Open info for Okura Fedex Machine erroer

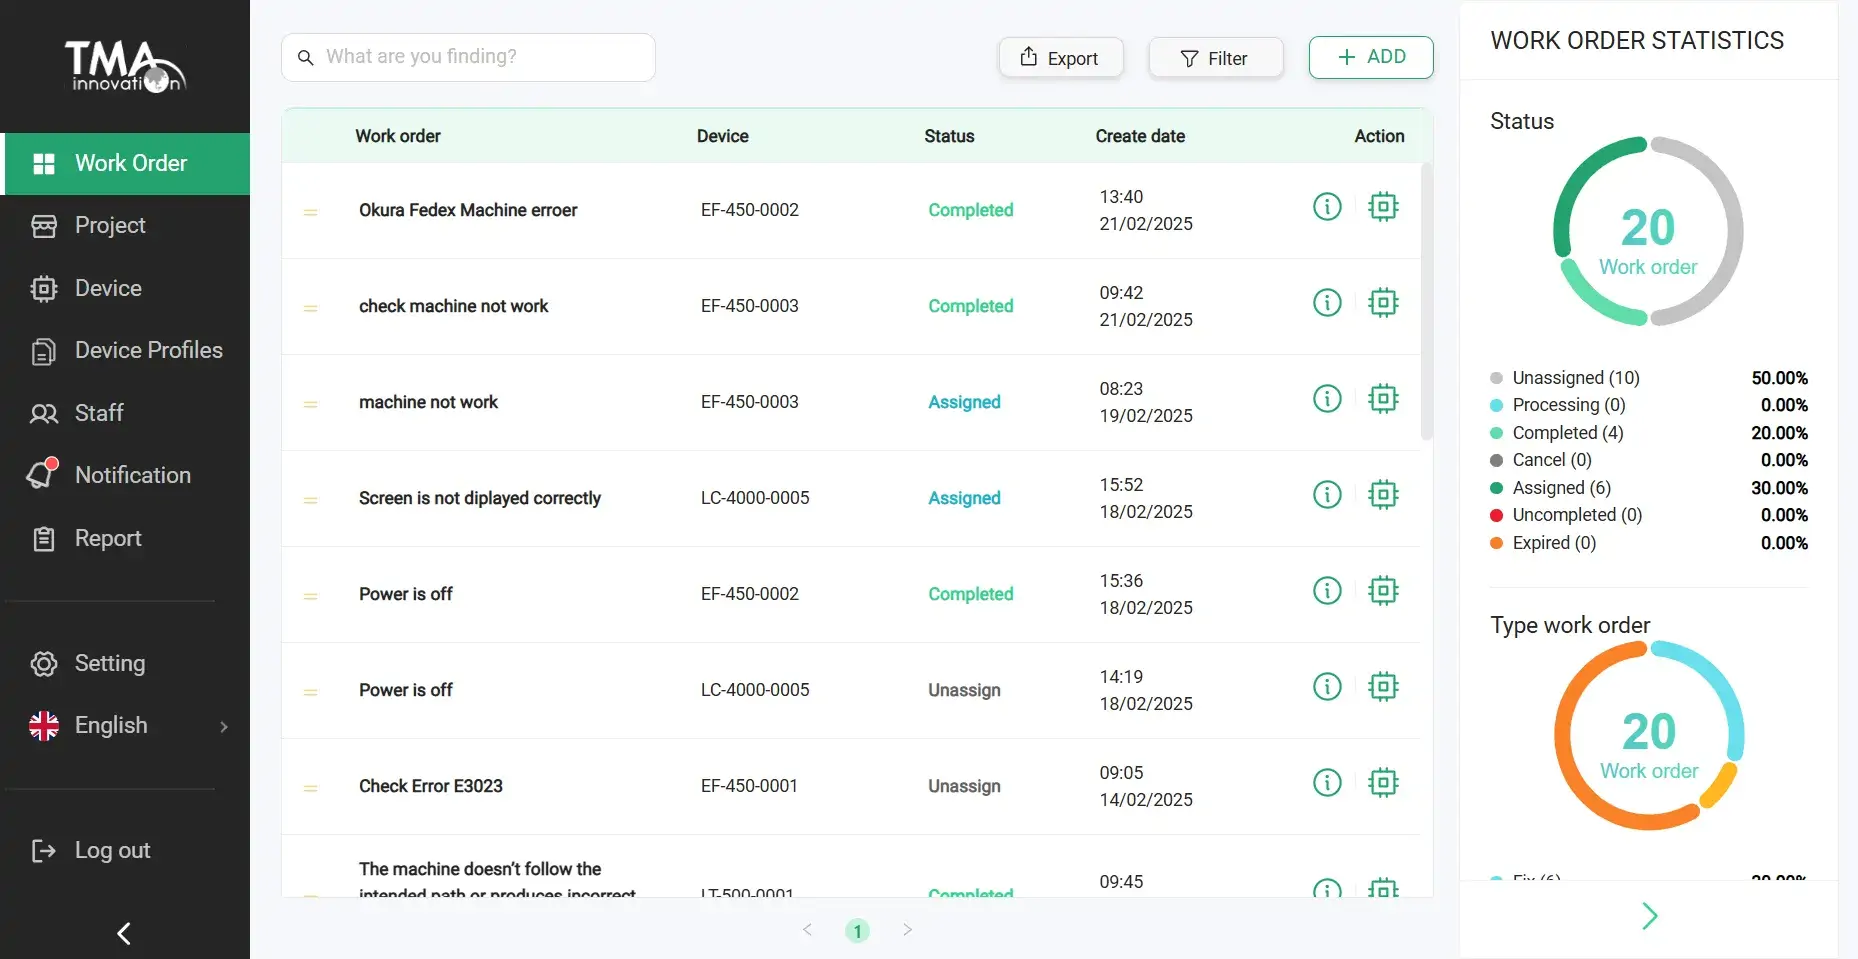click(x=1326, y=207)
